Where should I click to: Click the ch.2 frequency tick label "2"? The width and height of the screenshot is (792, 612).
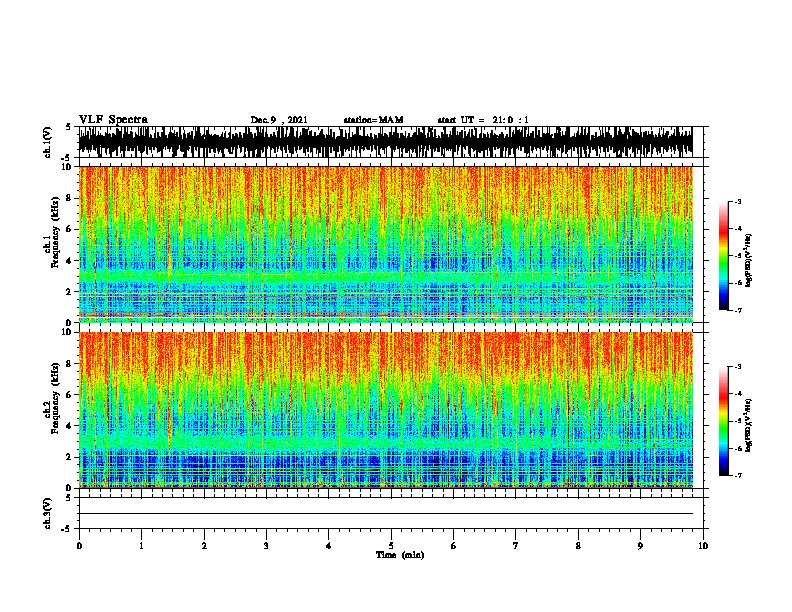click(70, 457)
